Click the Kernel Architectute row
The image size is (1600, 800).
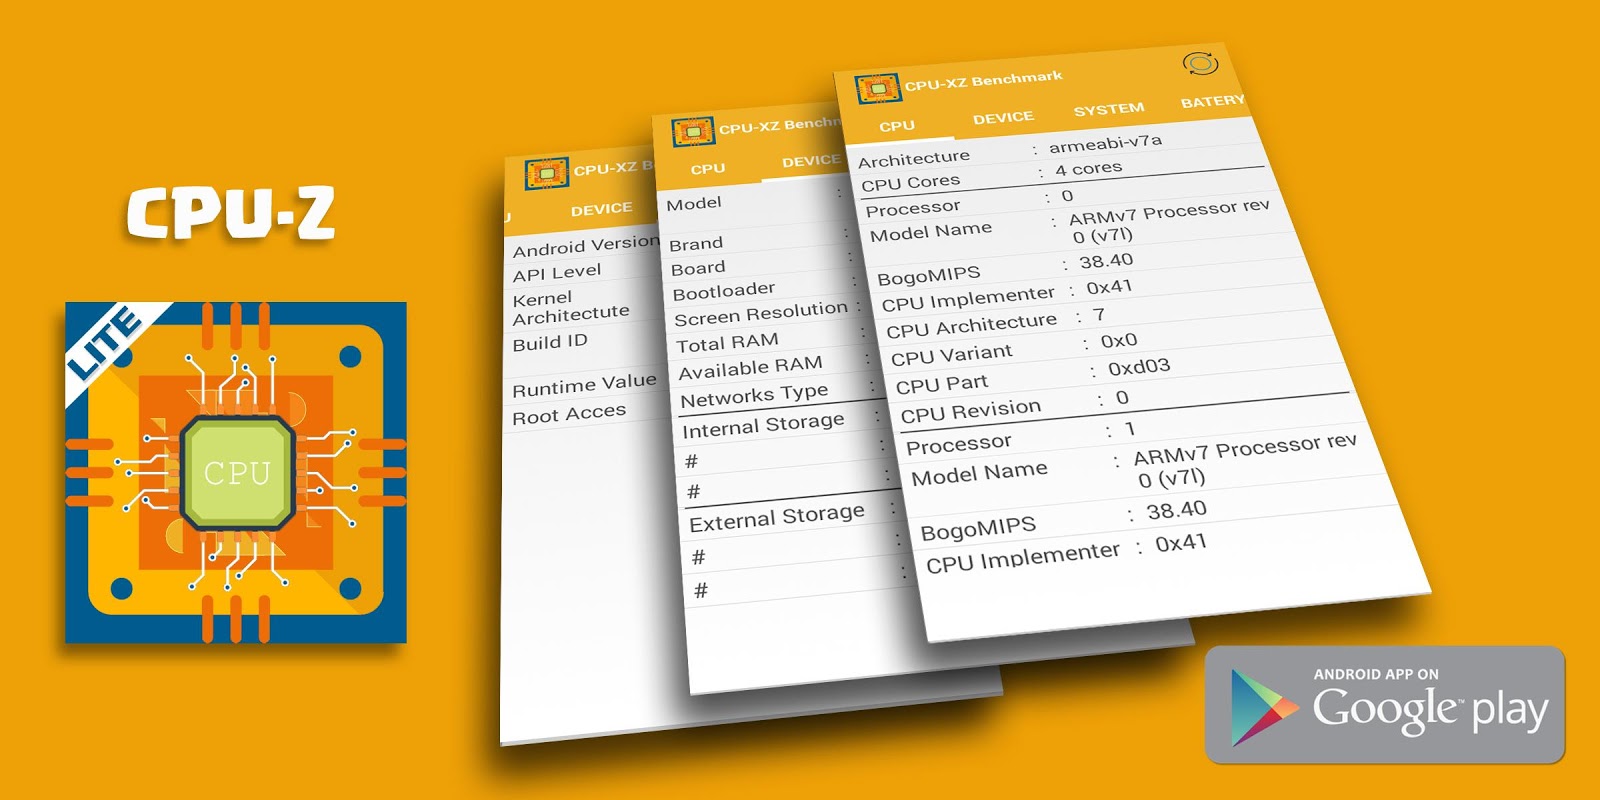(x=585, y=306)
